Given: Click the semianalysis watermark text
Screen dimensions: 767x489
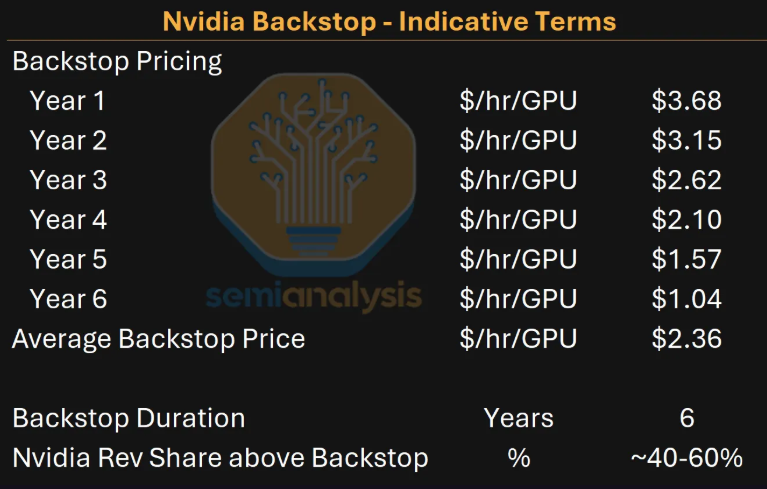Looking at the screenshot, I should click(314, 296).
